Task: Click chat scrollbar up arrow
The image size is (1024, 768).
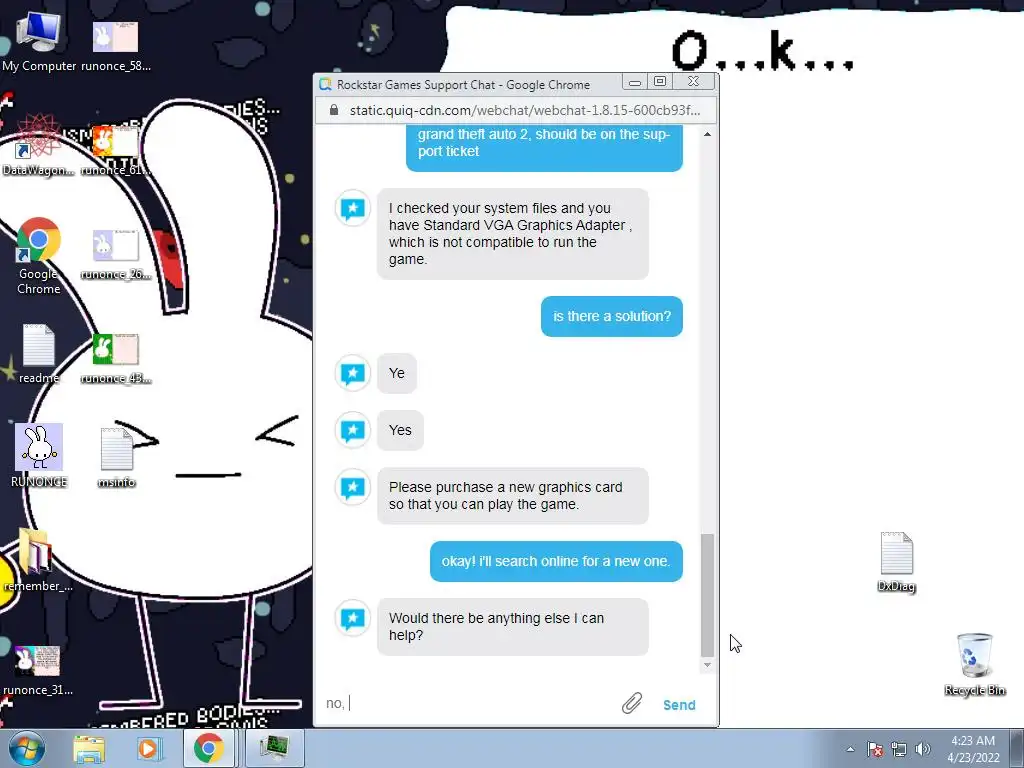Action: click(x=707, y=134)
